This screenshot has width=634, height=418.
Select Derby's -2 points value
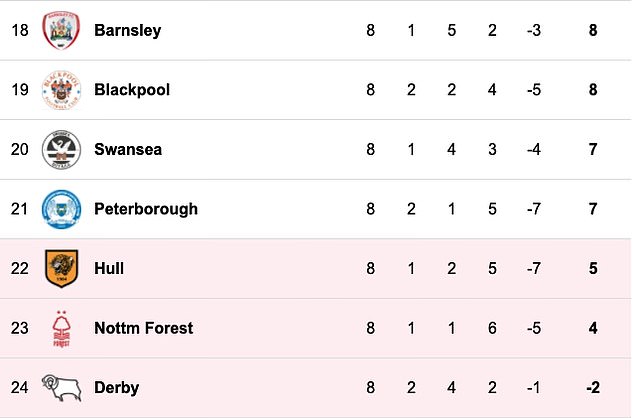pos(593,388)
